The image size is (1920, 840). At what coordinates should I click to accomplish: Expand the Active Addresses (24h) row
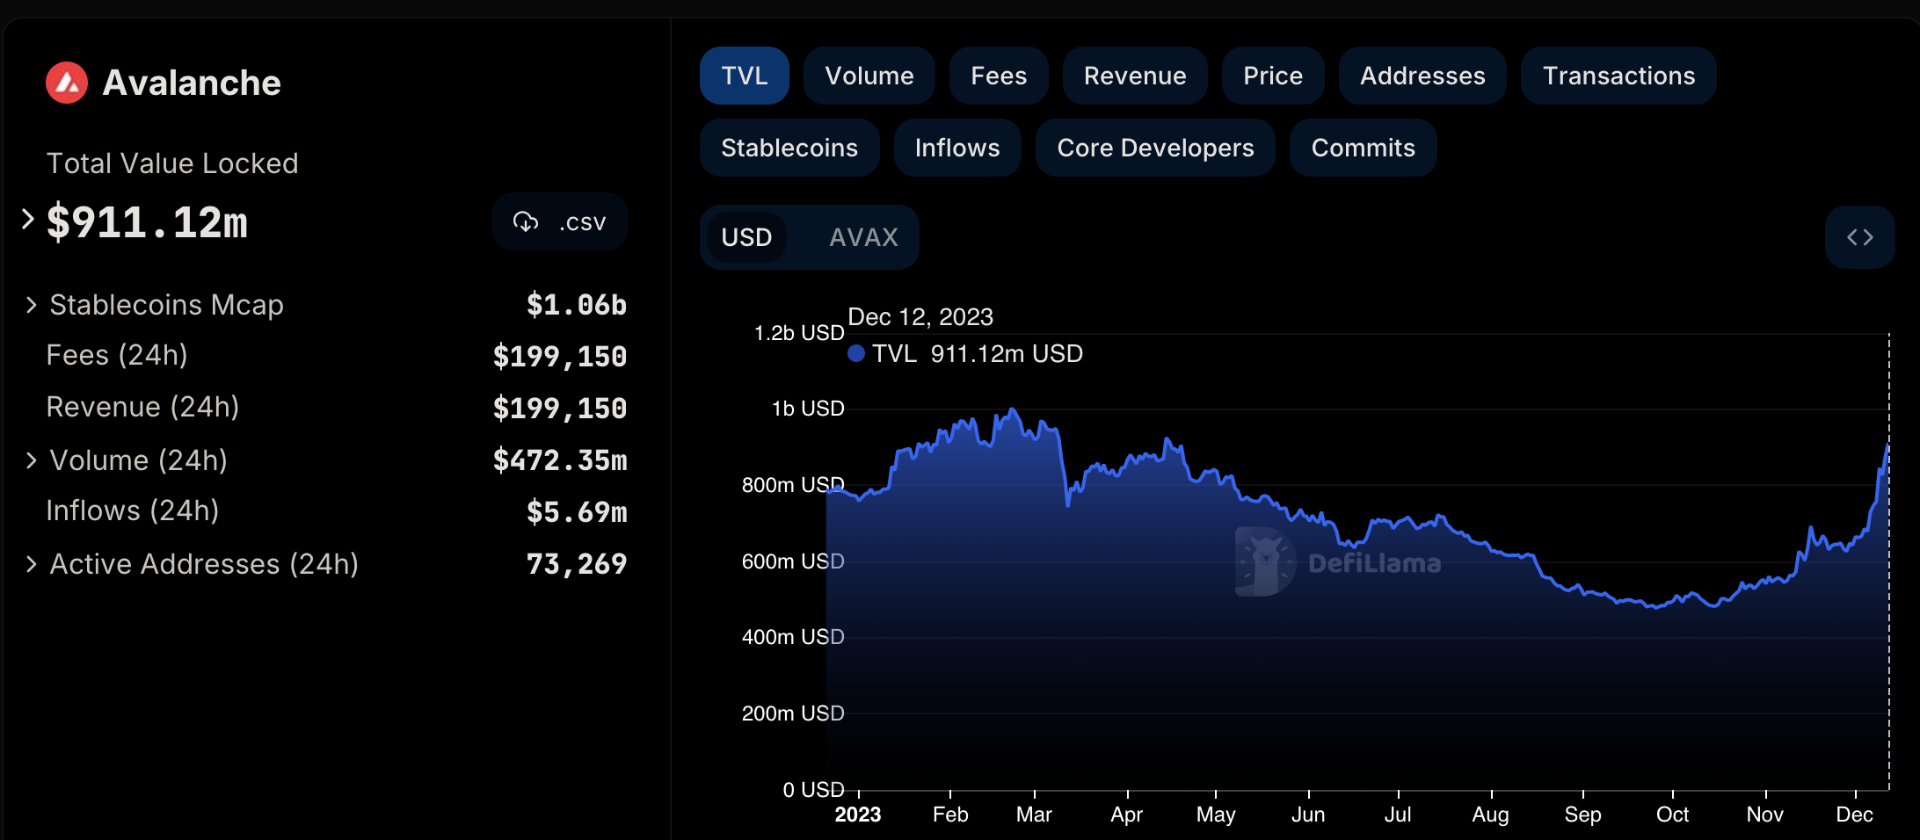[31, 564]
